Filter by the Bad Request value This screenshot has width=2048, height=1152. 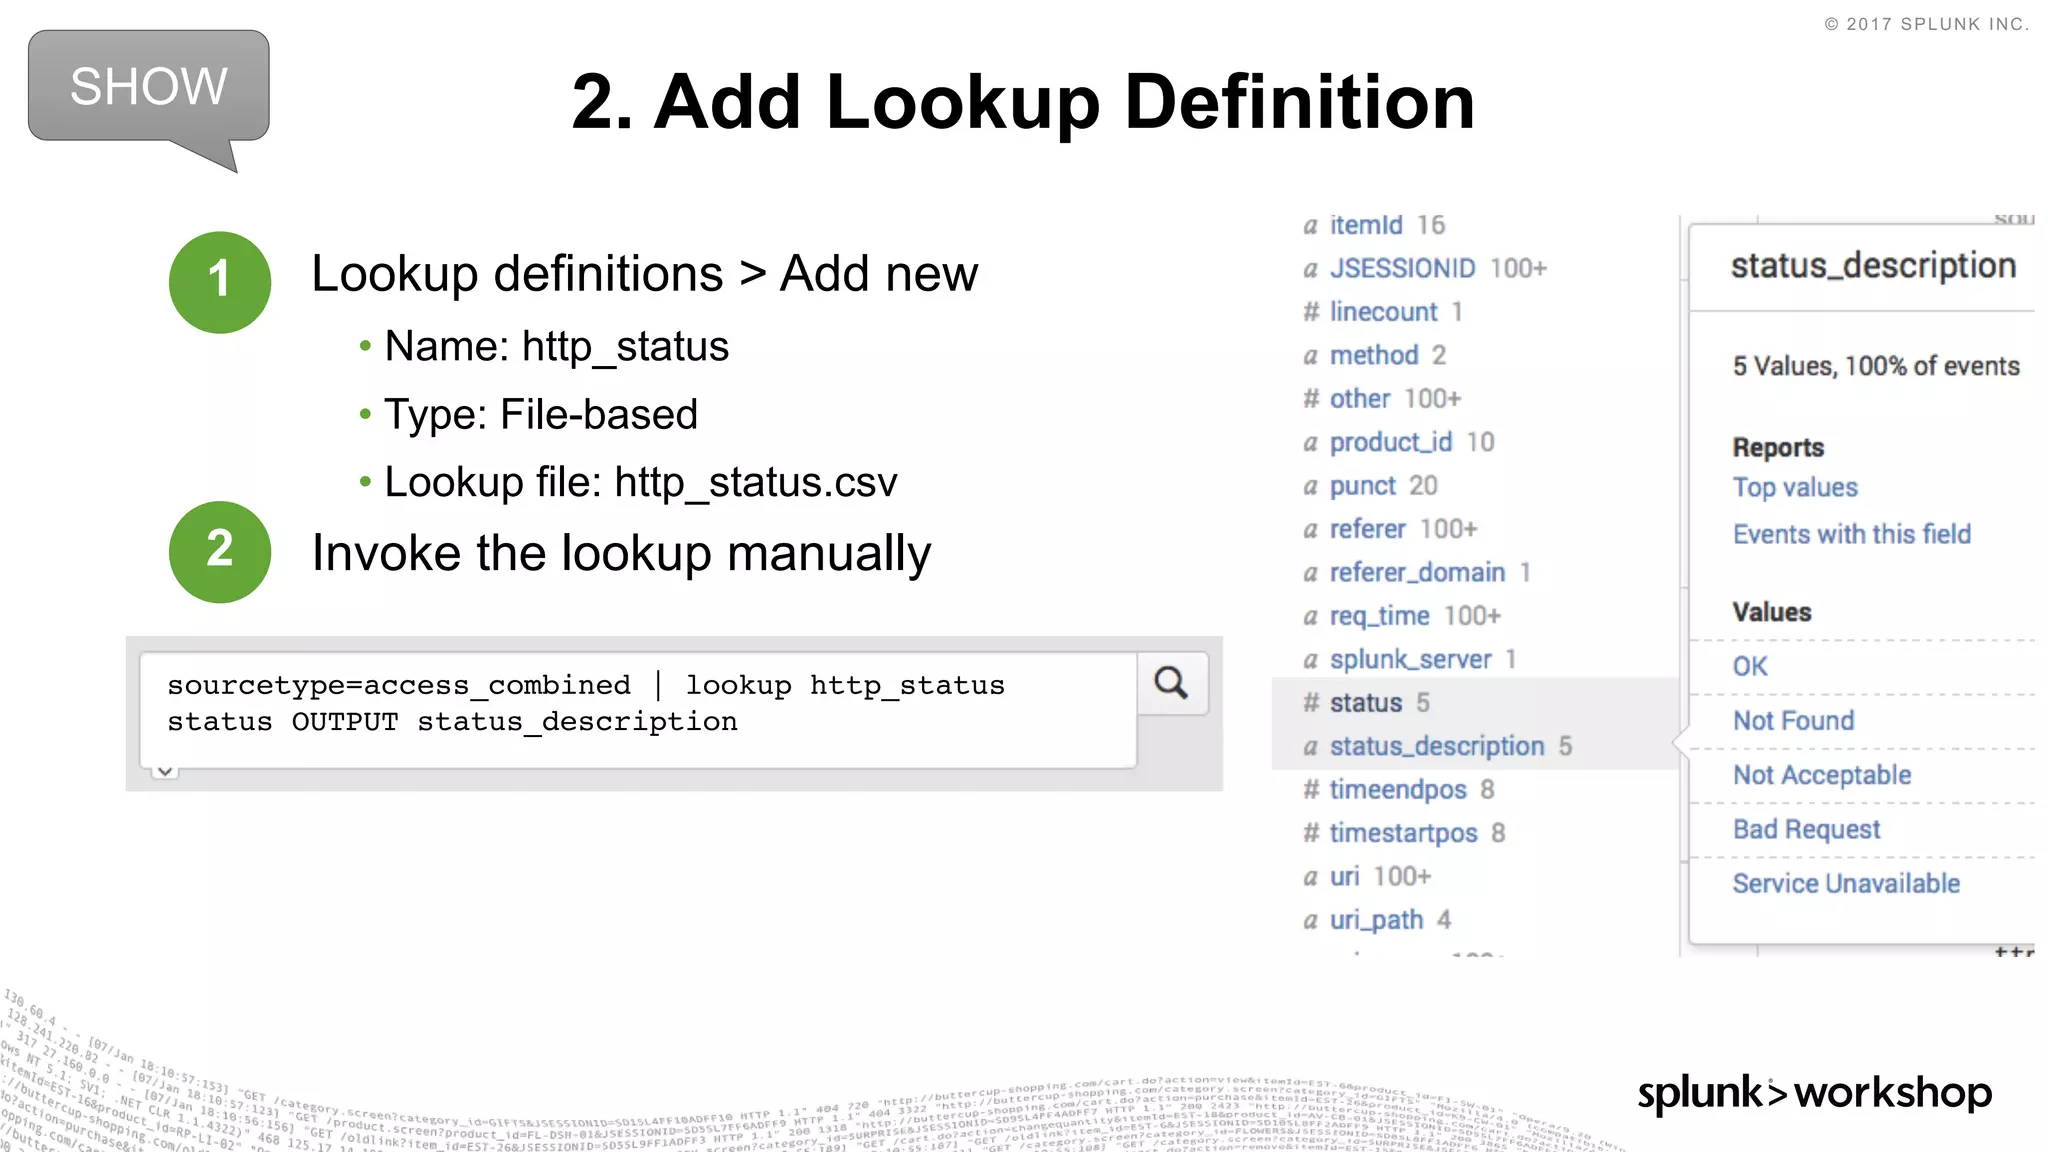pos(1806,830)
